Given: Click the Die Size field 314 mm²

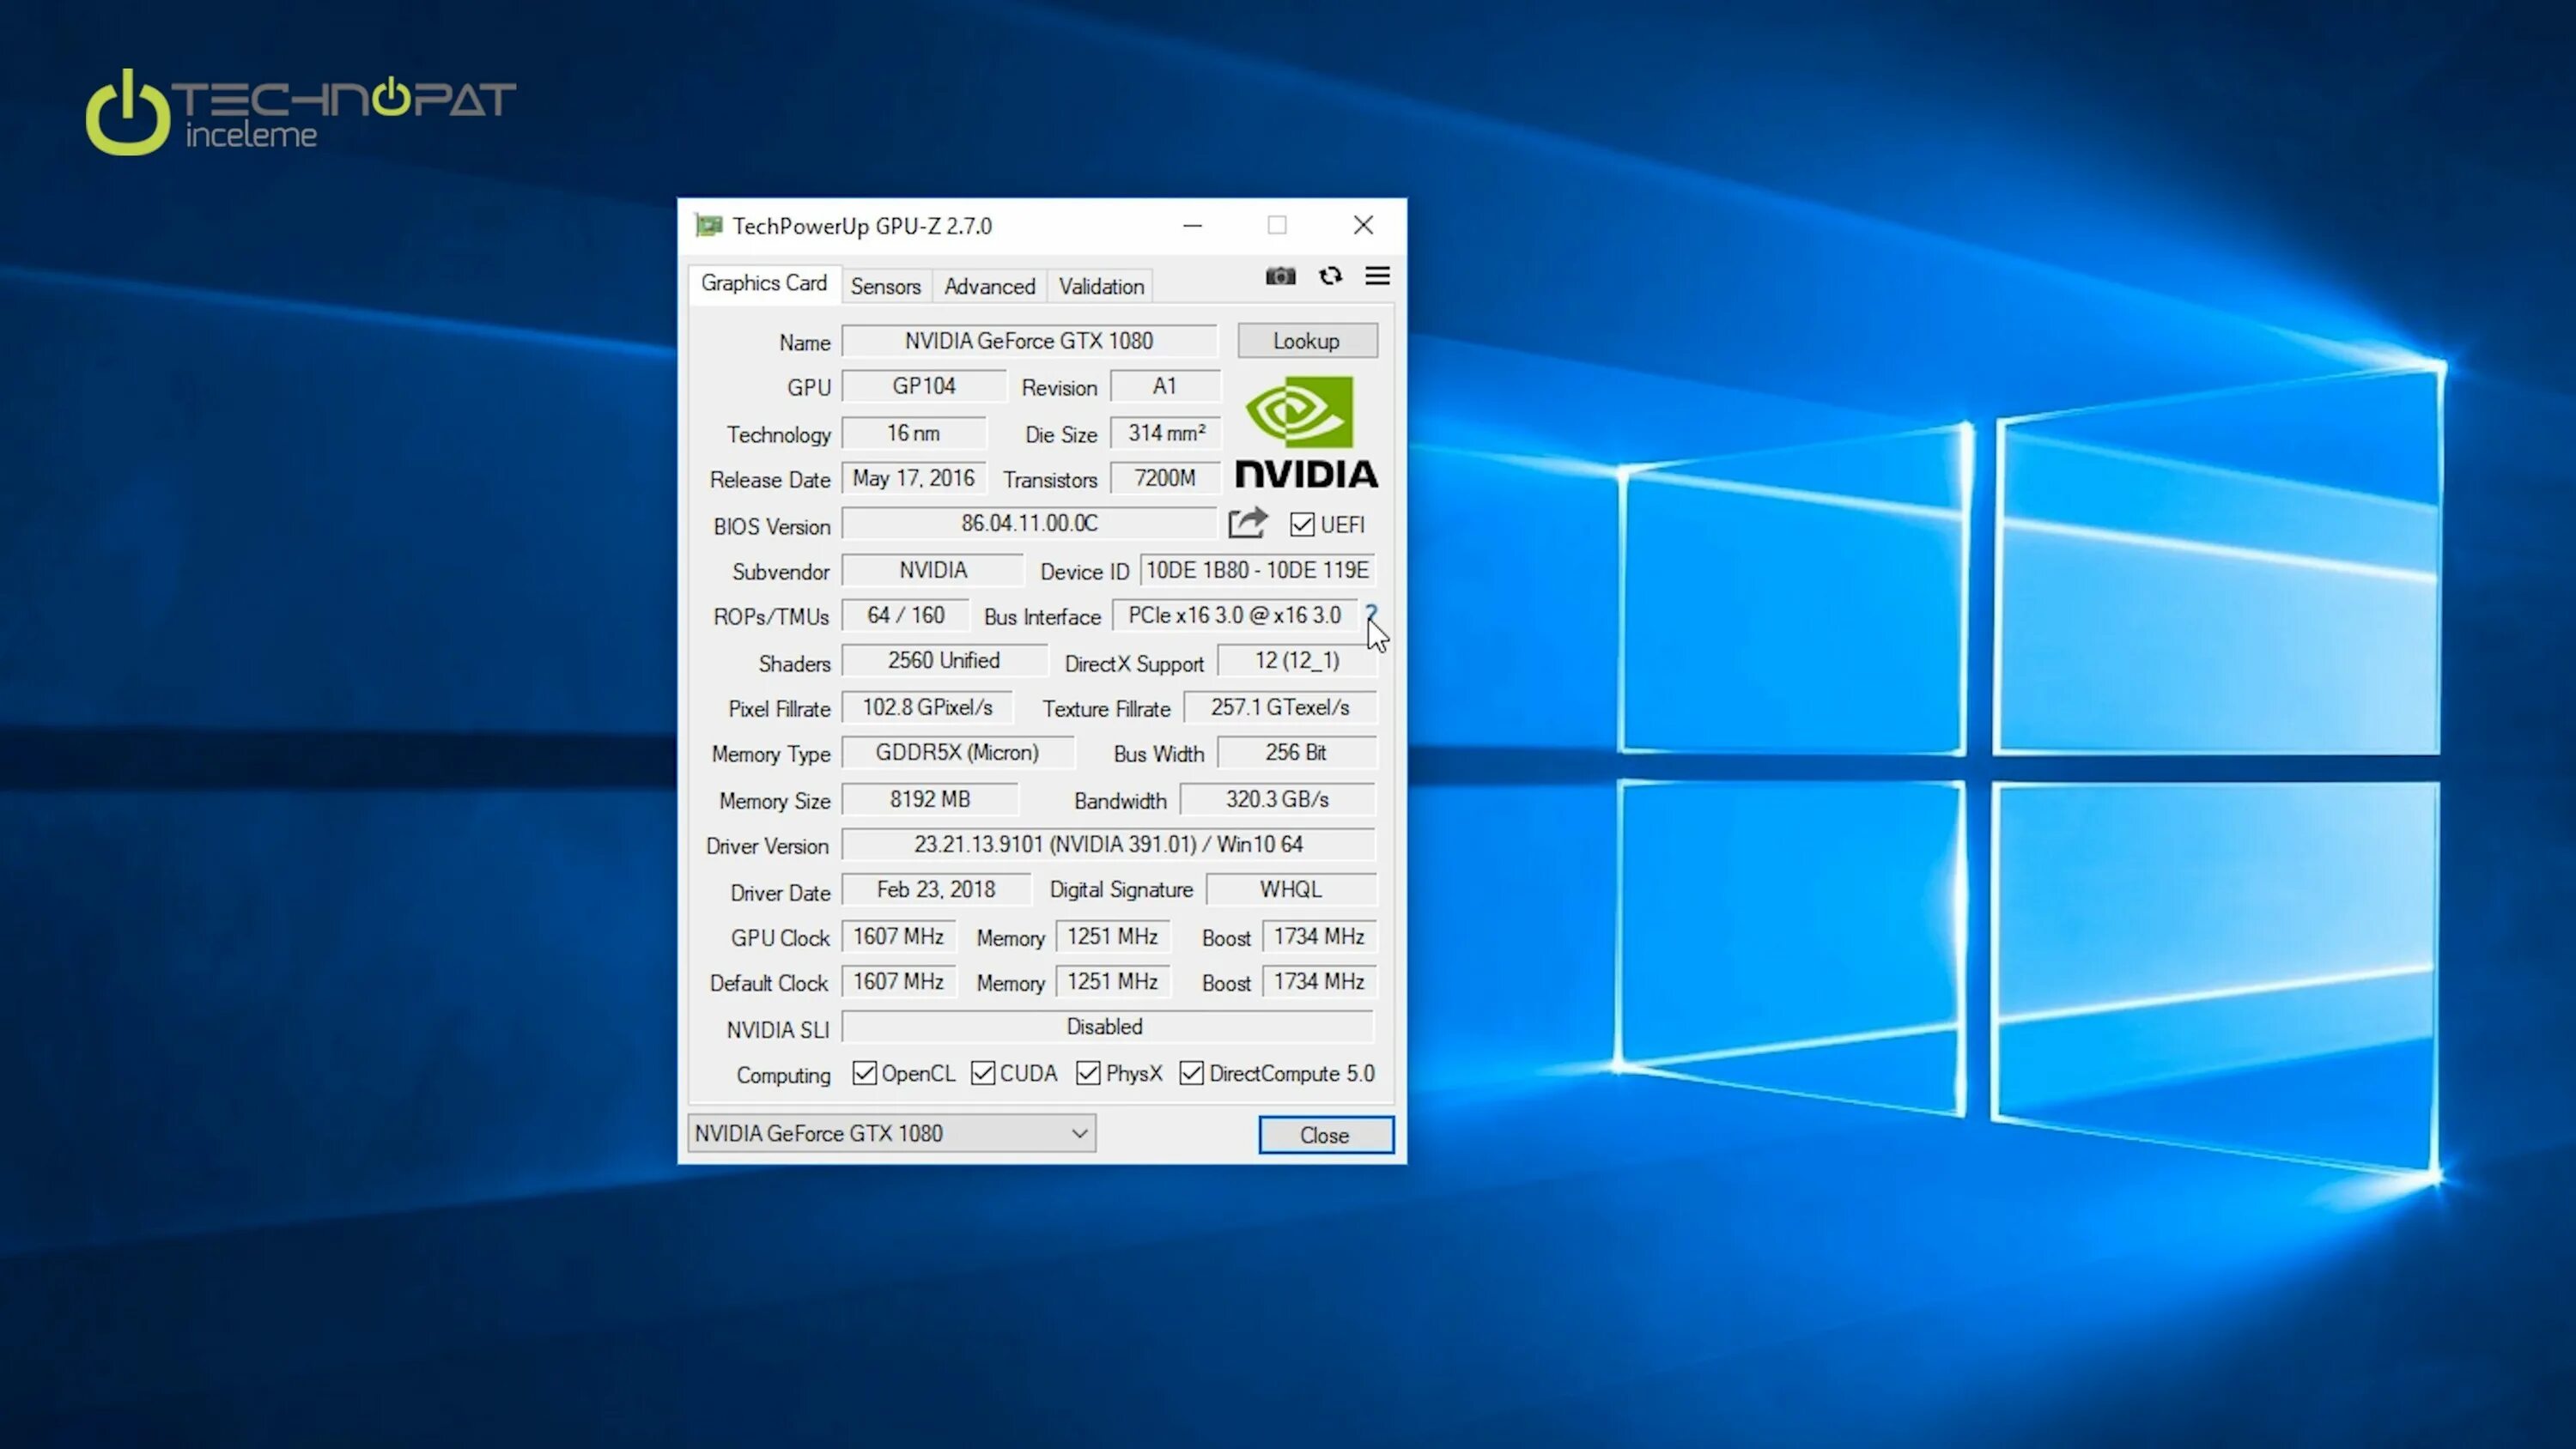Looking at the screenshot, I should (1165, 433).
